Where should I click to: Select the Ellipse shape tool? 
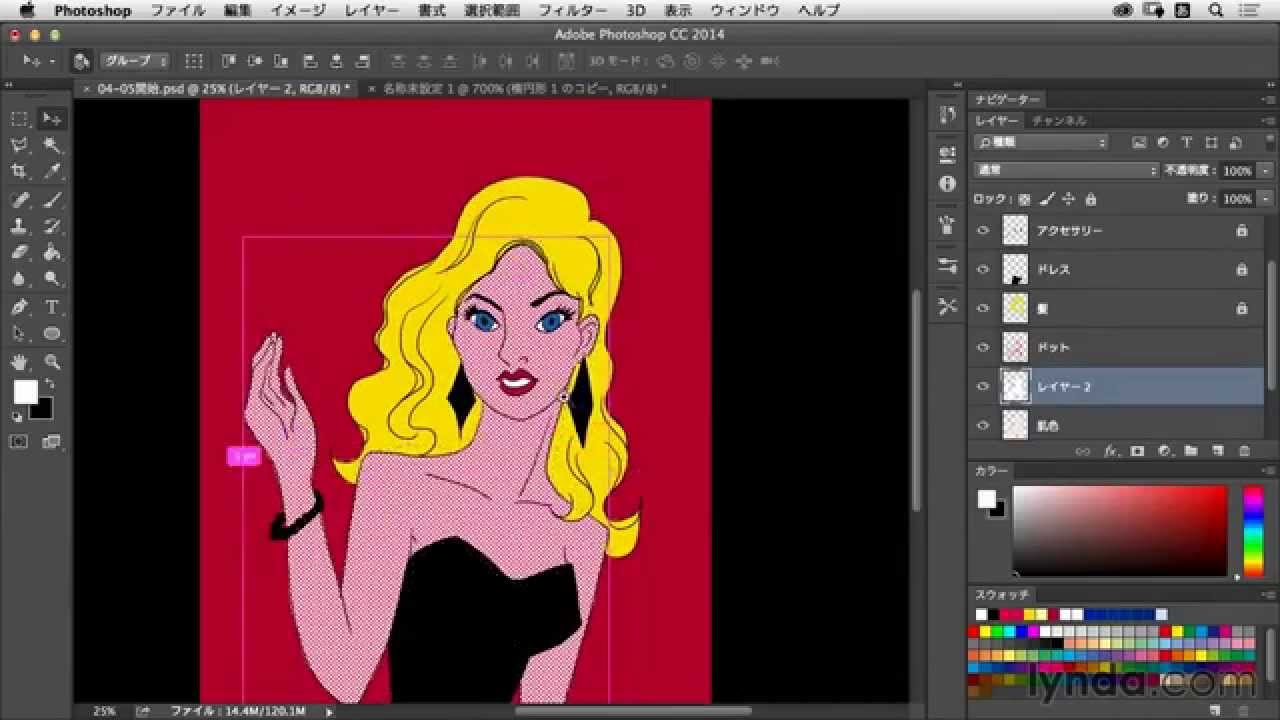click(x=52, y=334)
